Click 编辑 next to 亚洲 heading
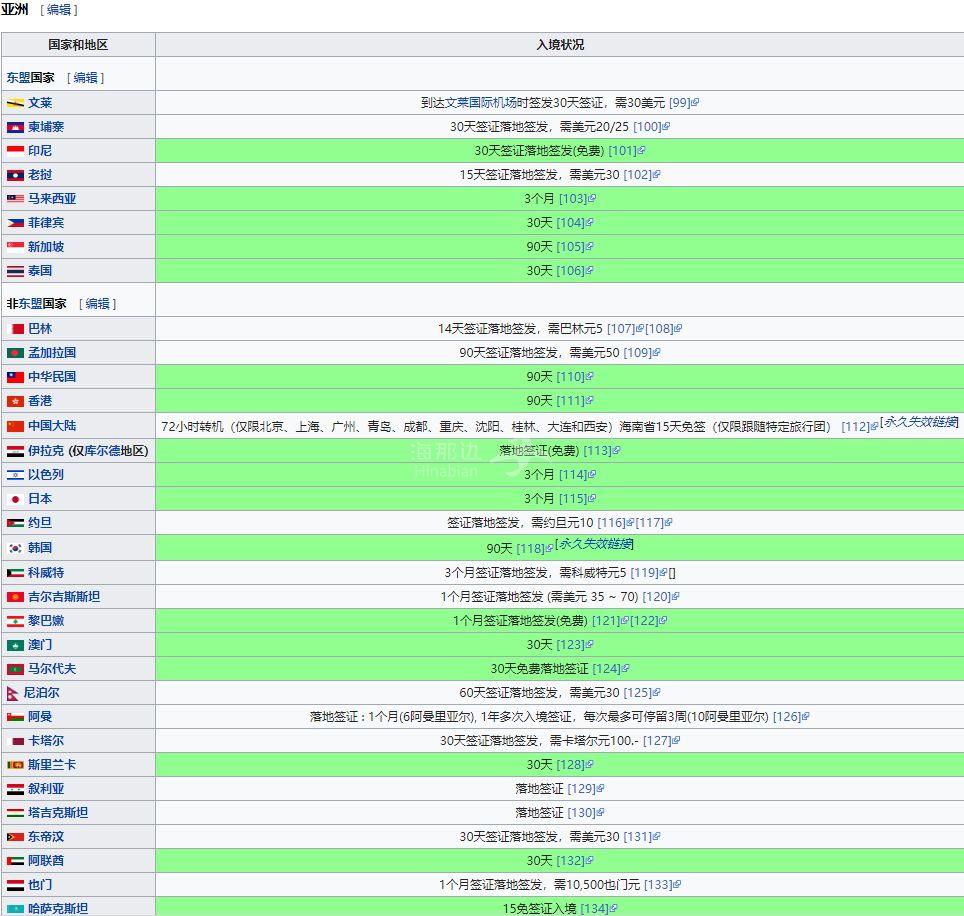Viewport: 964px width, 916px height. pos(59,9)
